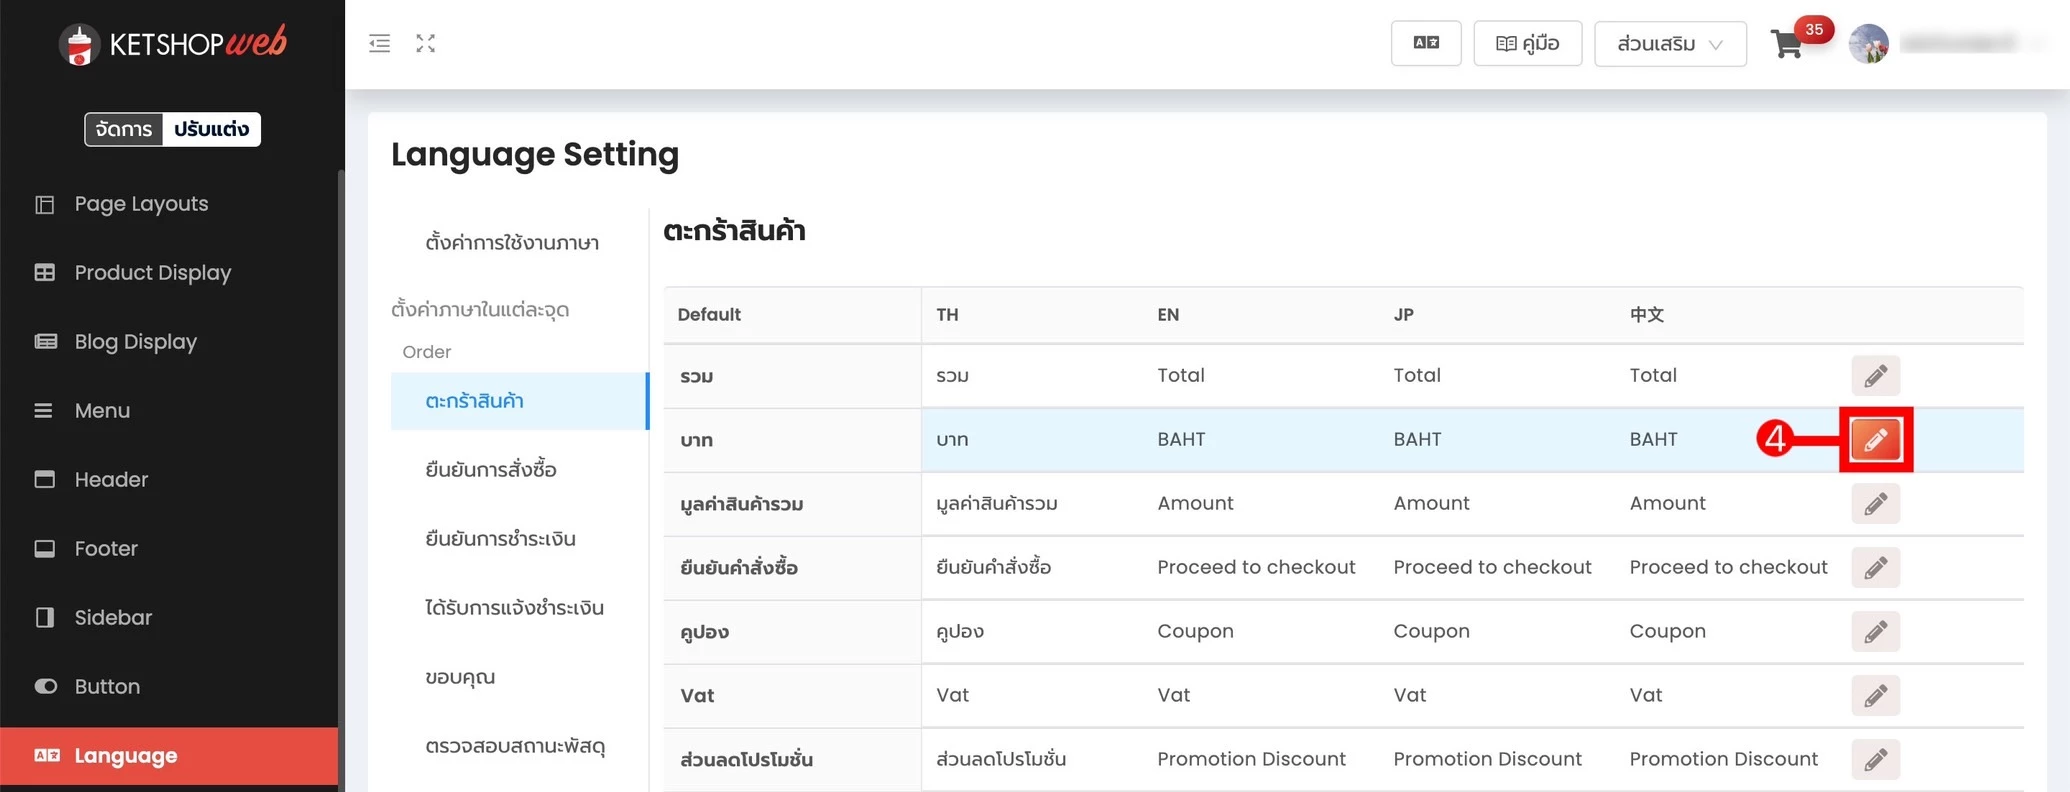The width and height of the screenshot is (2070, 792).
Task: Select ยืนยันการสั่งซื้อ language section
Action: [491, 470]
